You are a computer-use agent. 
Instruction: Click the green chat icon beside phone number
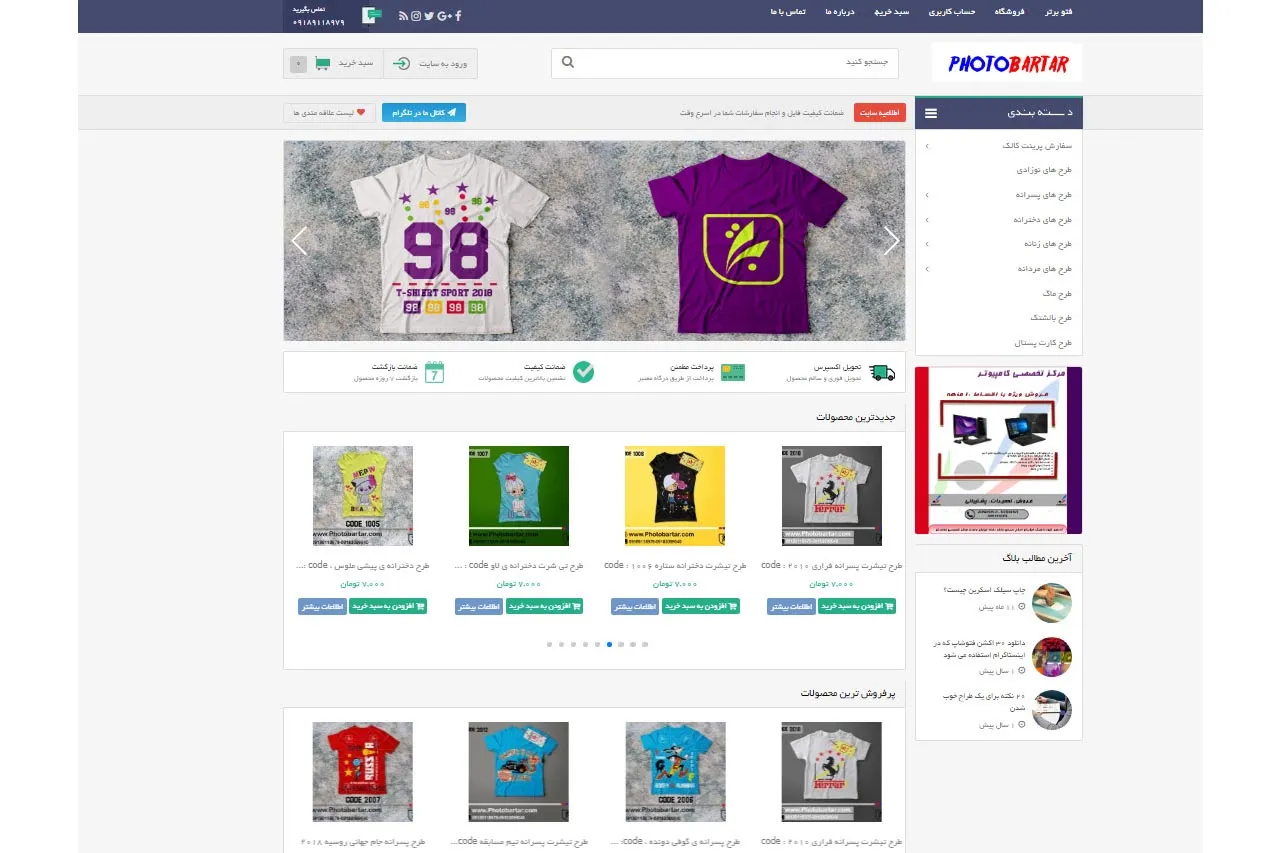[x=372, y=15]
